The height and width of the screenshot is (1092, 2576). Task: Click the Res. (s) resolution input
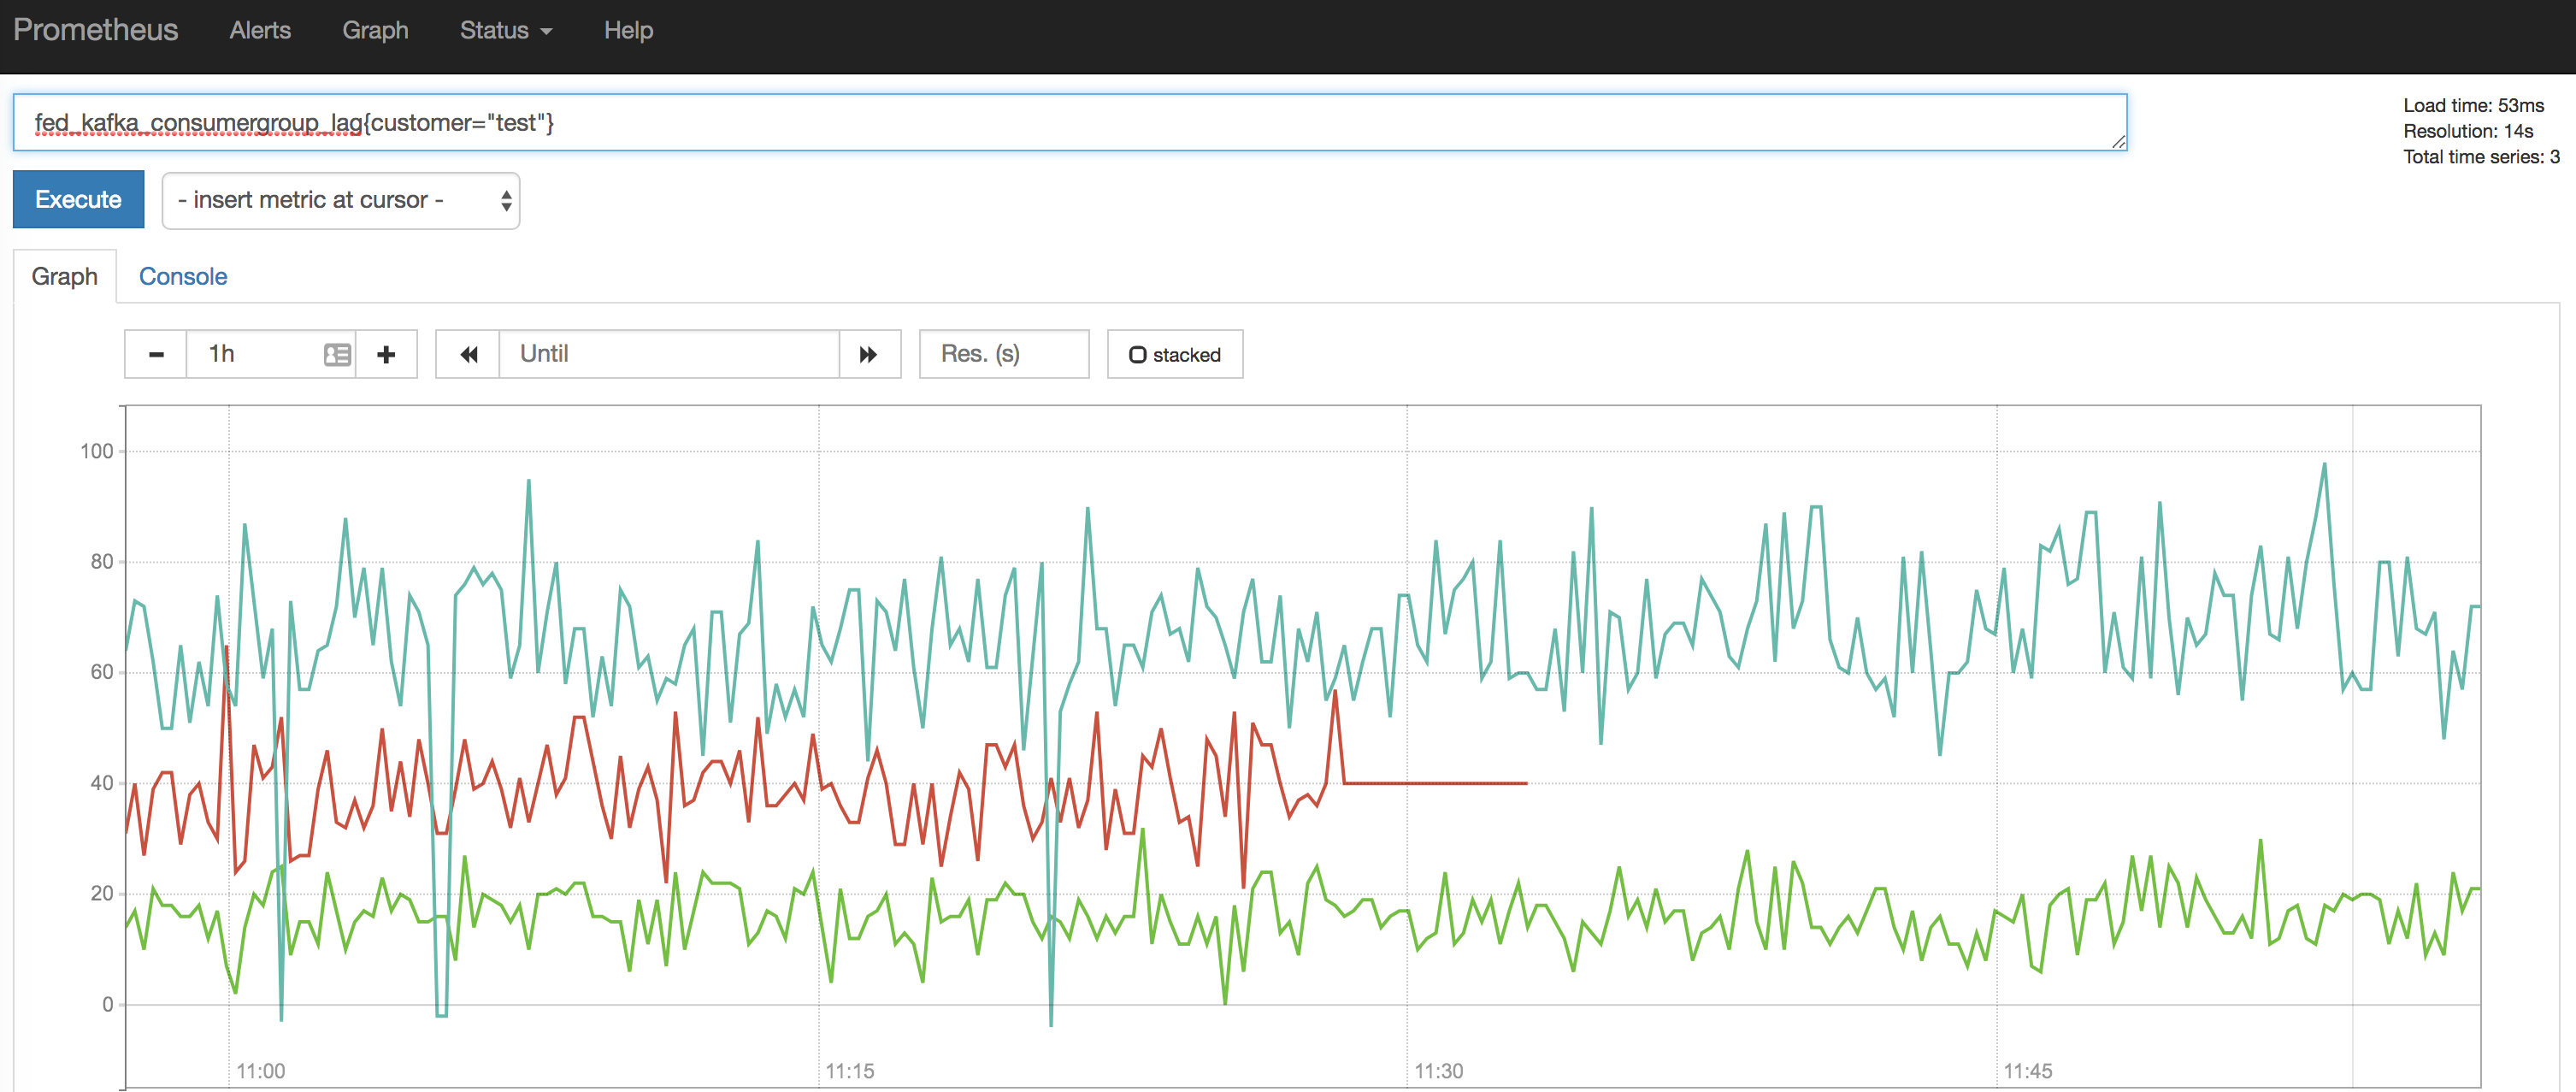[x=1003, y=354]
